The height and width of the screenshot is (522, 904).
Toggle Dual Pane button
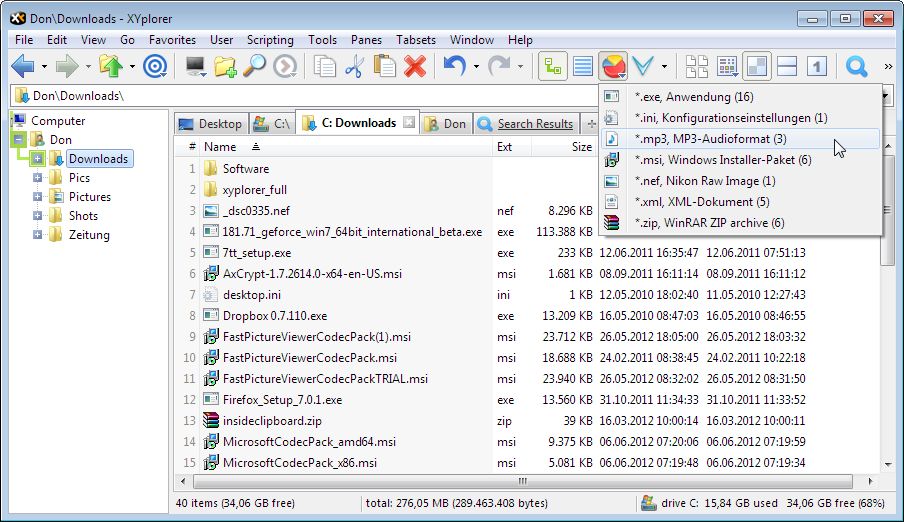pyautogui.click(x=756, y=66)
